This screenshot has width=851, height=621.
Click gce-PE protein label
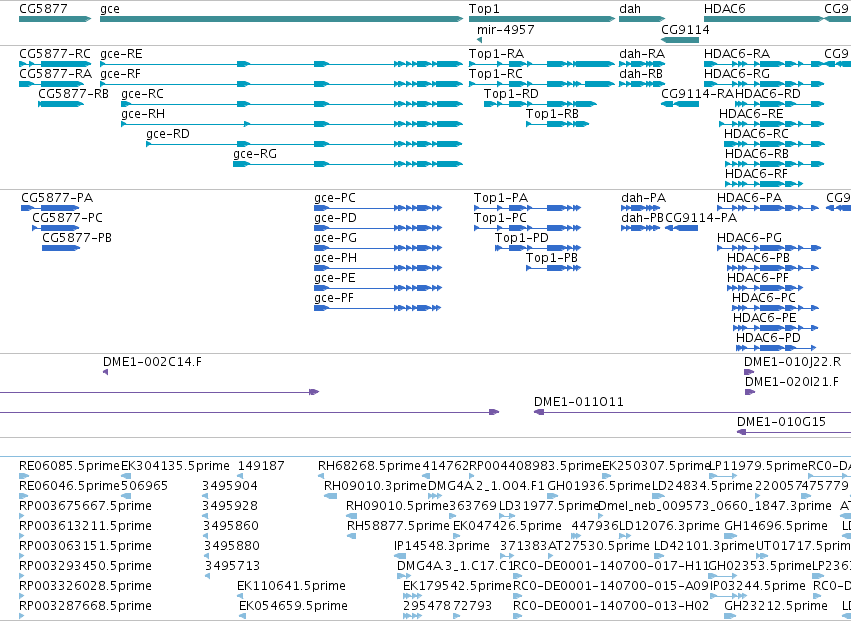335,278
